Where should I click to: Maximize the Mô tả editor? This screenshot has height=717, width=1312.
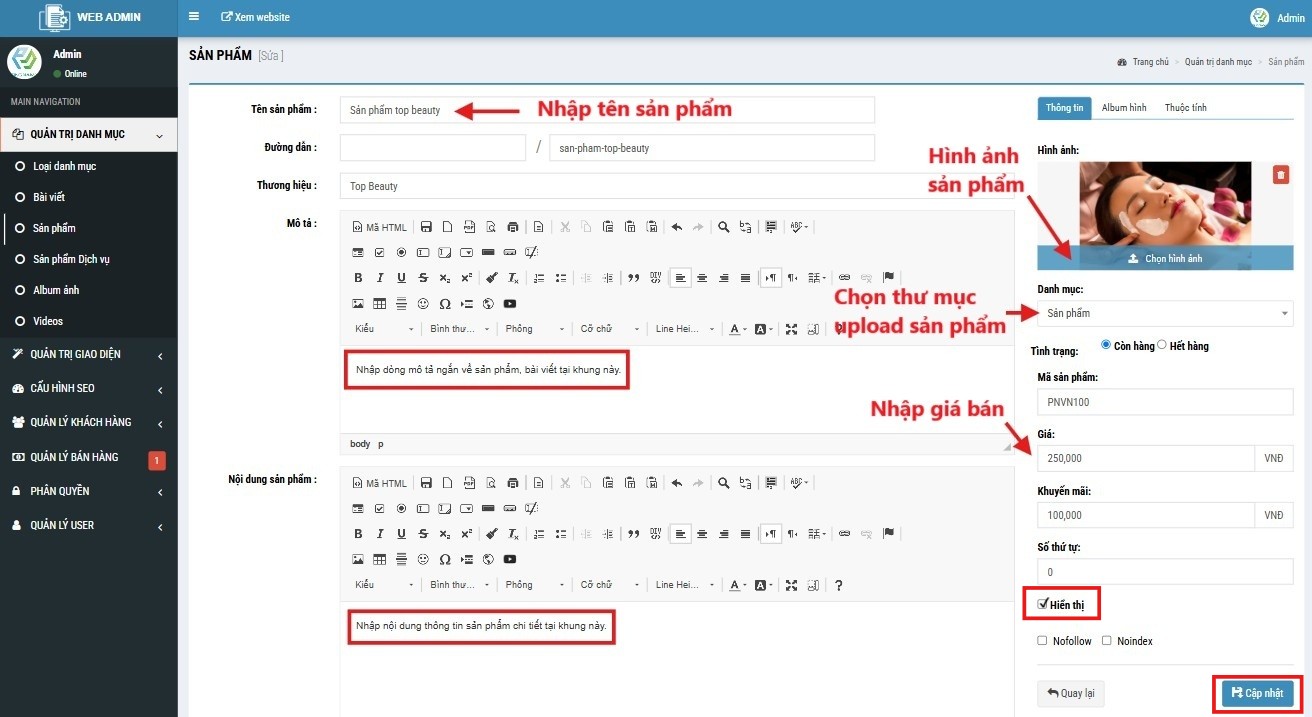(x=791, y=329)
